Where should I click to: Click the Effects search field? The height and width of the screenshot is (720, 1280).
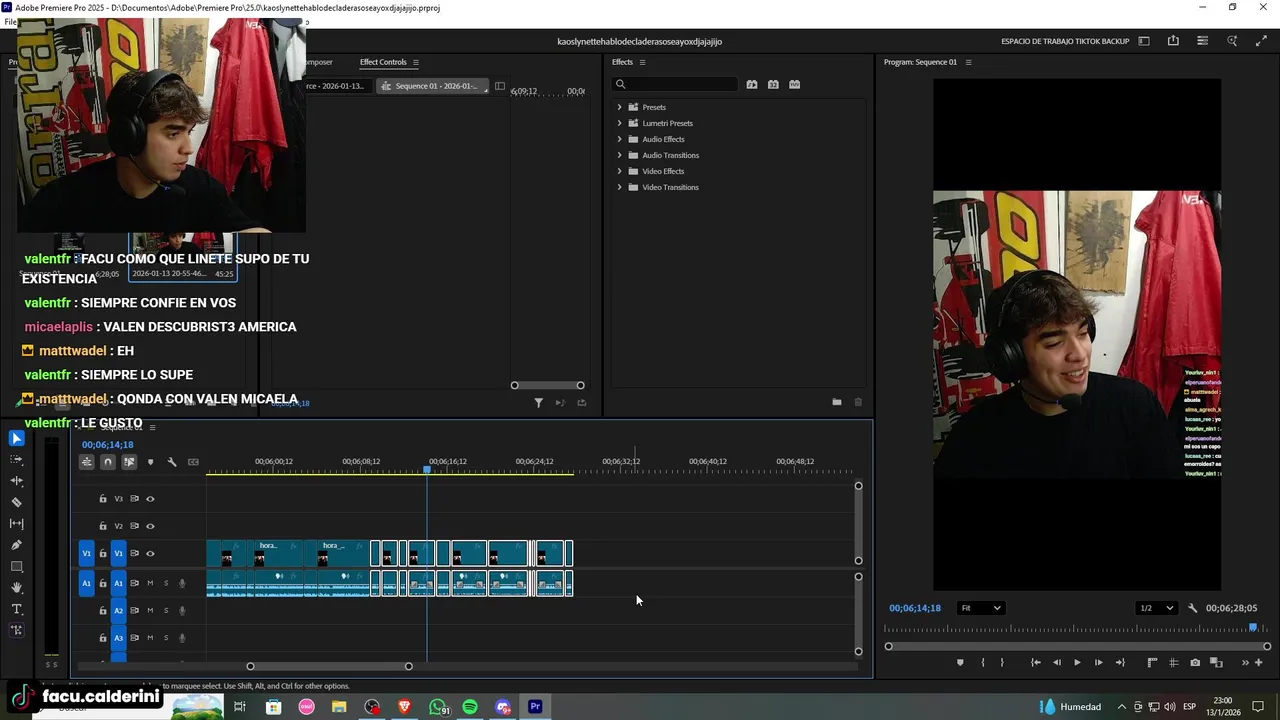click(677, 85)
